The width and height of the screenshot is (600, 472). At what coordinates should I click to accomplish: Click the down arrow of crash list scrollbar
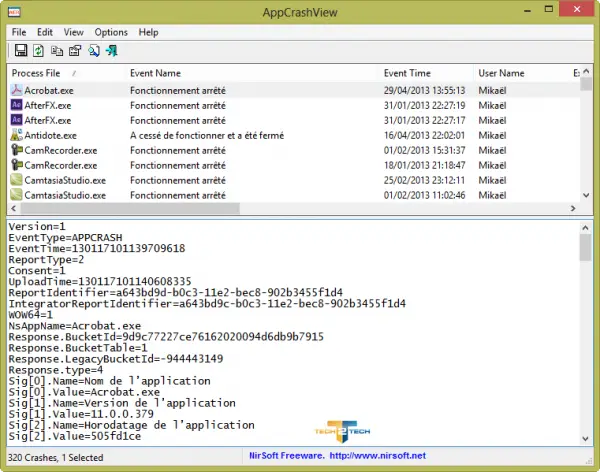click(586, 195)
